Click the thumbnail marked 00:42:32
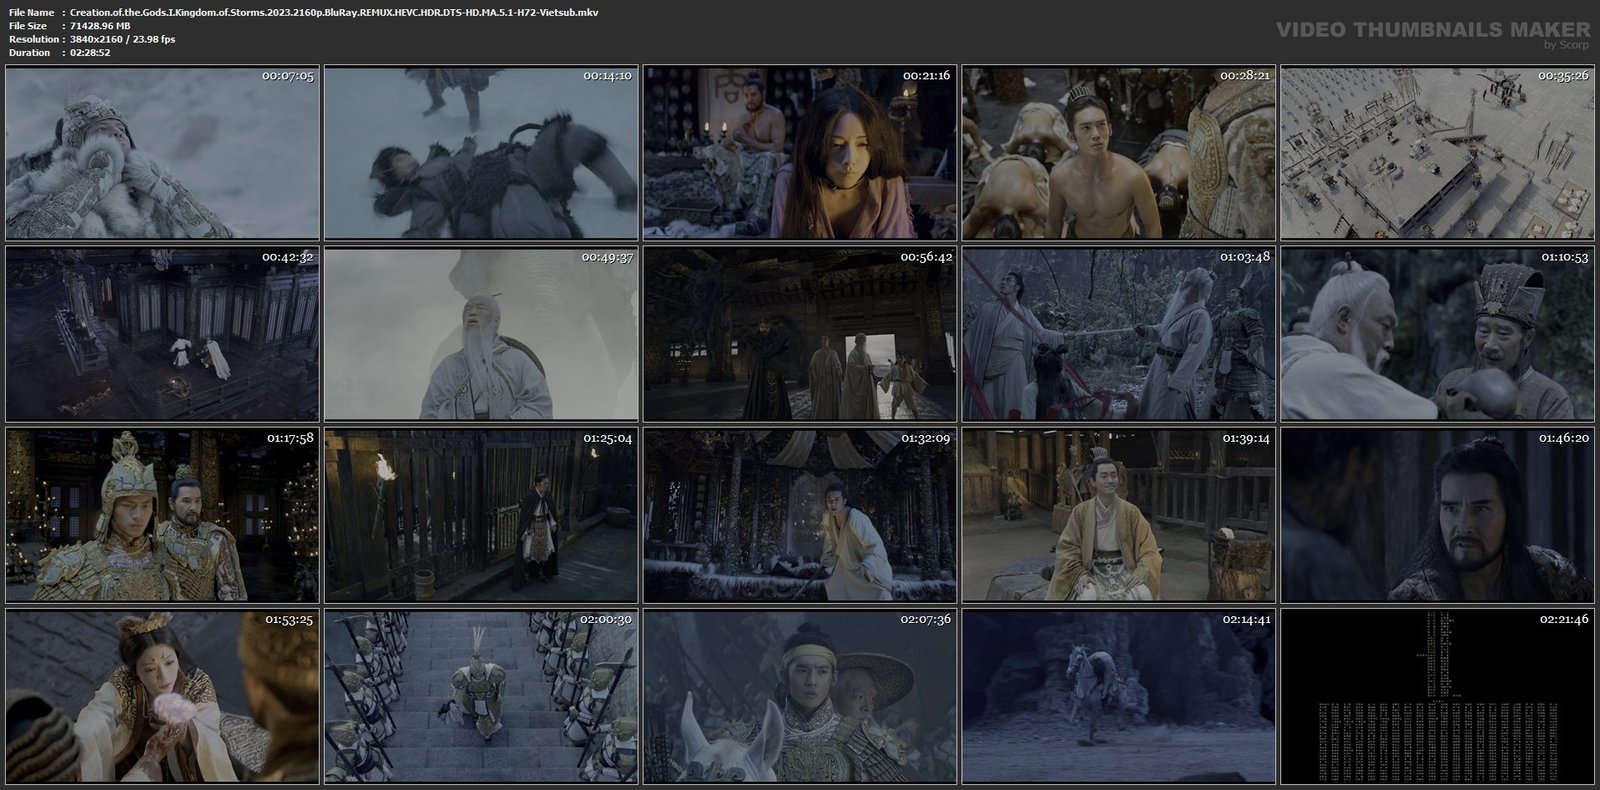 162,334
